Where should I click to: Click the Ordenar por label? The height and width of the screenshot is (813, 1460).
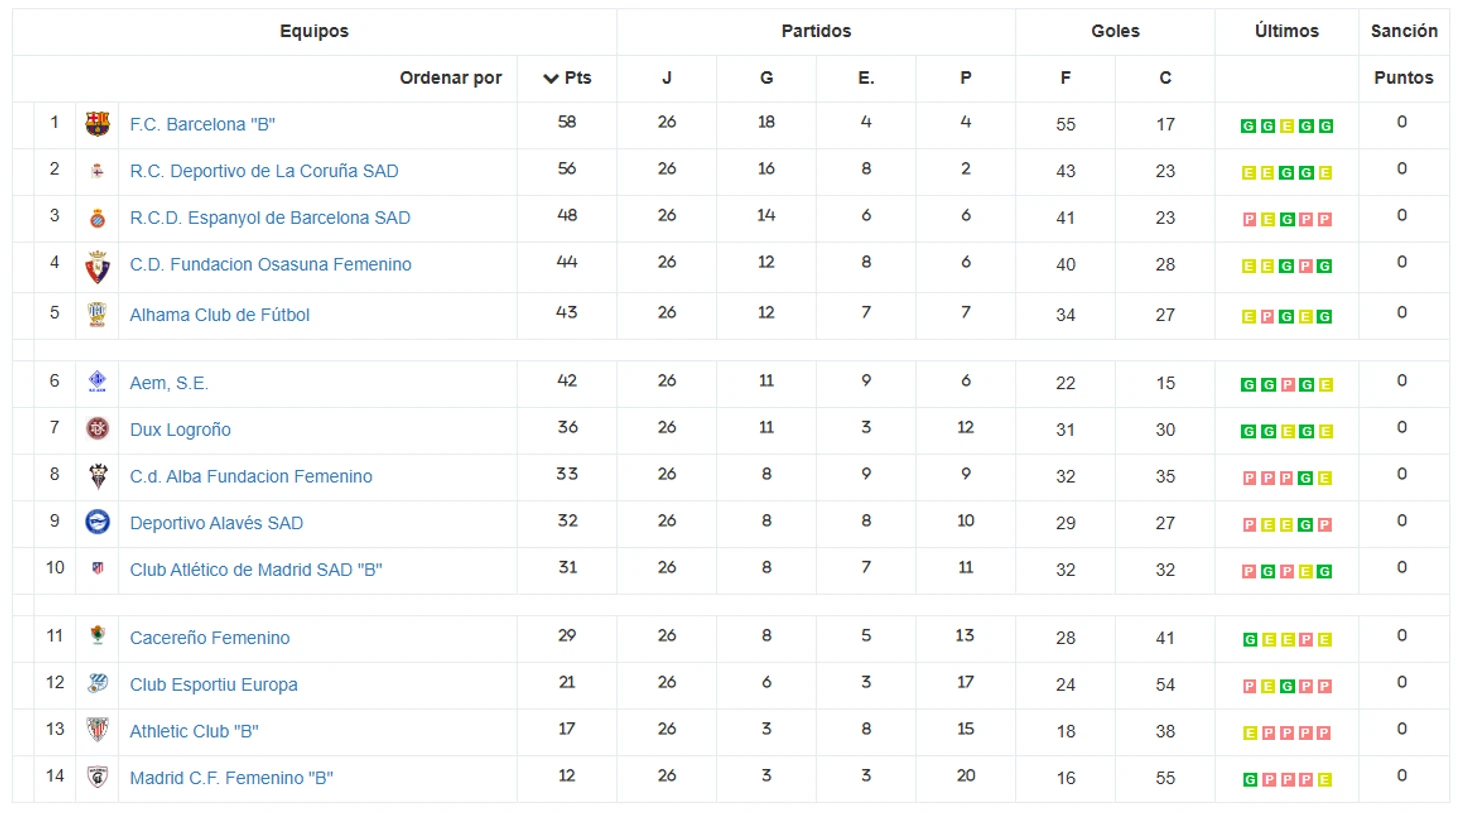(450, 78)
